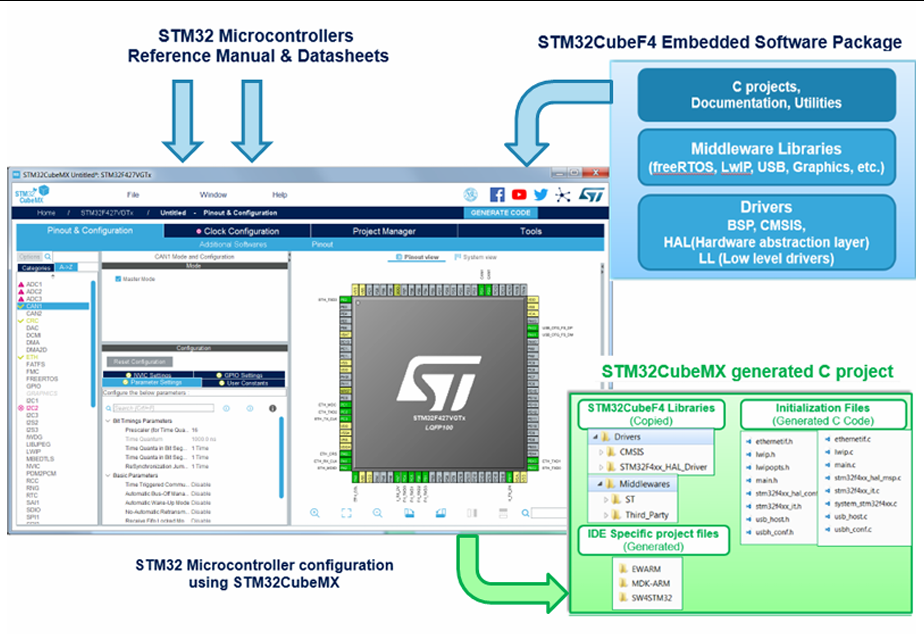This screenshot has width=924, height=634.
Task: Open the User Constants tab
Action: (x=243, y=382)
